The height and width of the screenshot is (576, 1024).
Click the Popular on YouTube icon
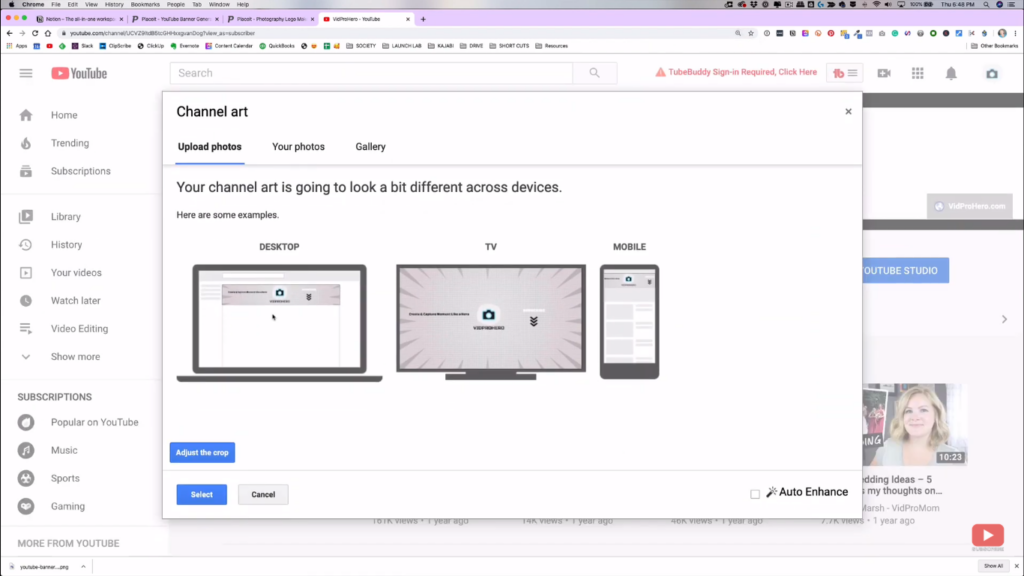(26, 423)
